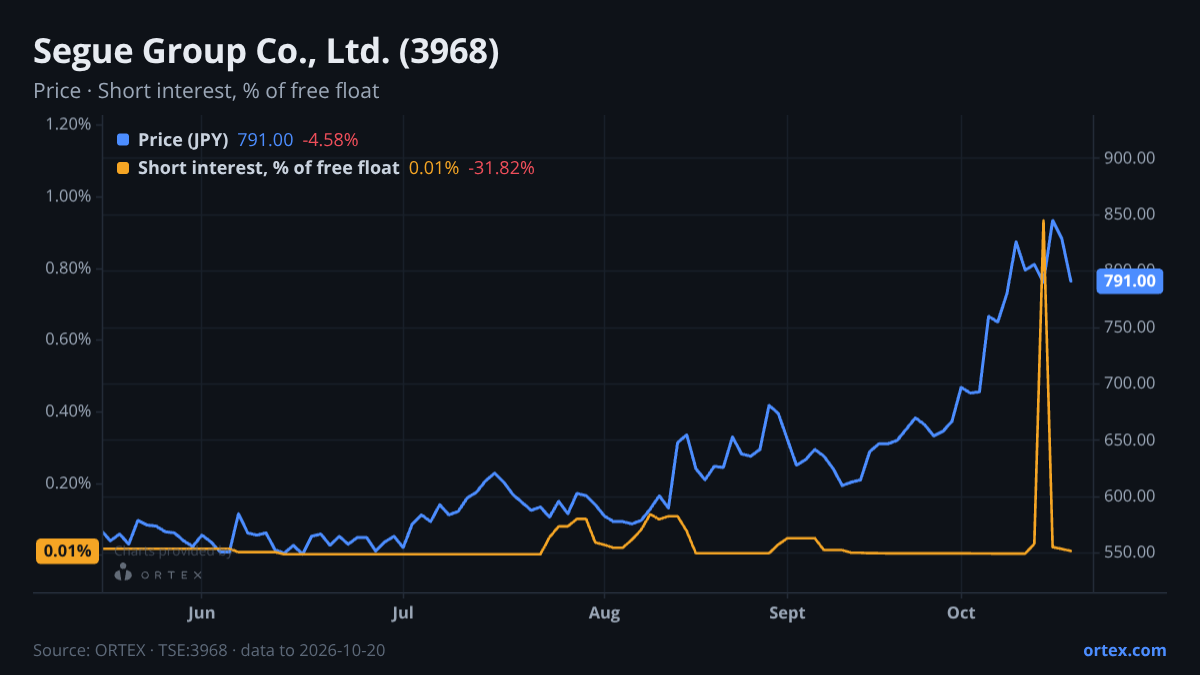Click the -4.58% price change value
This screenshot has height=675, width=1200.
330,140
